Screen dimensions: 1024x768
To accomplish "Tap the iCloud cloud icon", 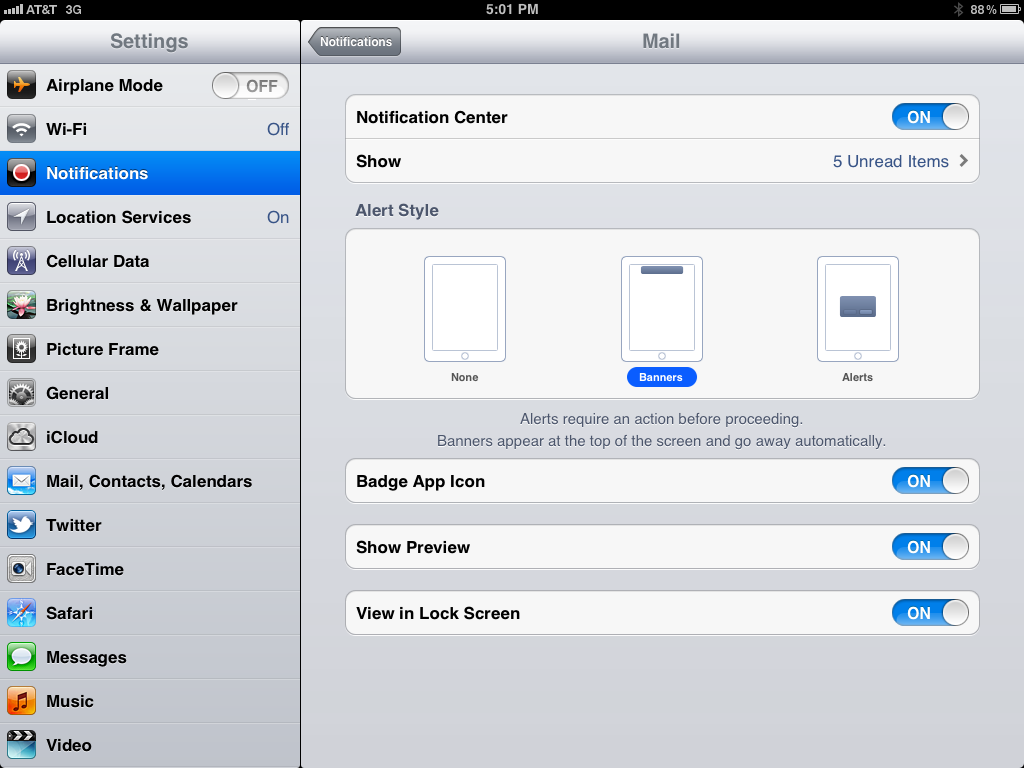I will click(22, 437).
